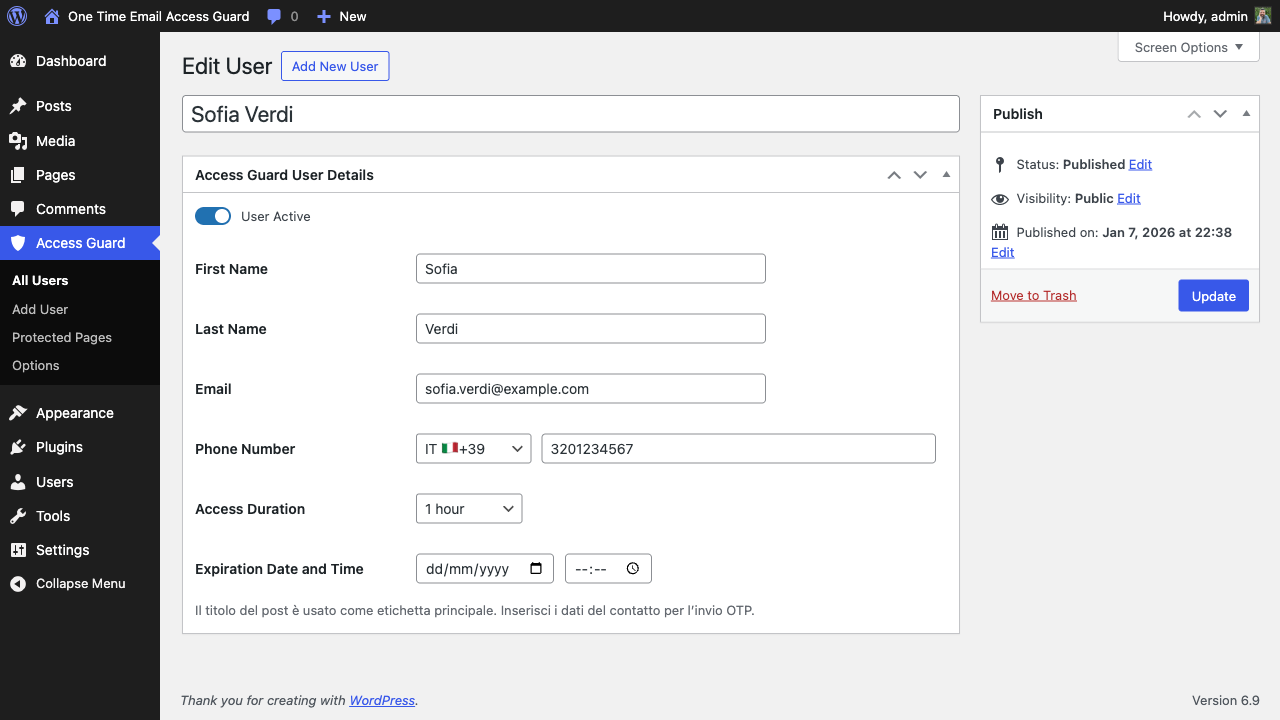Click the Move to Trash link

point(1033,295)
